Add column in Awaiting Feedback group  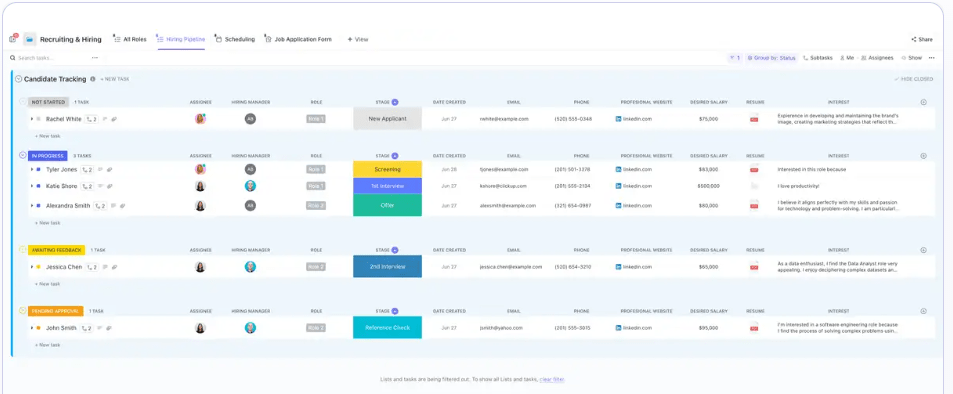pyautogui.click(x=923, y=250)
